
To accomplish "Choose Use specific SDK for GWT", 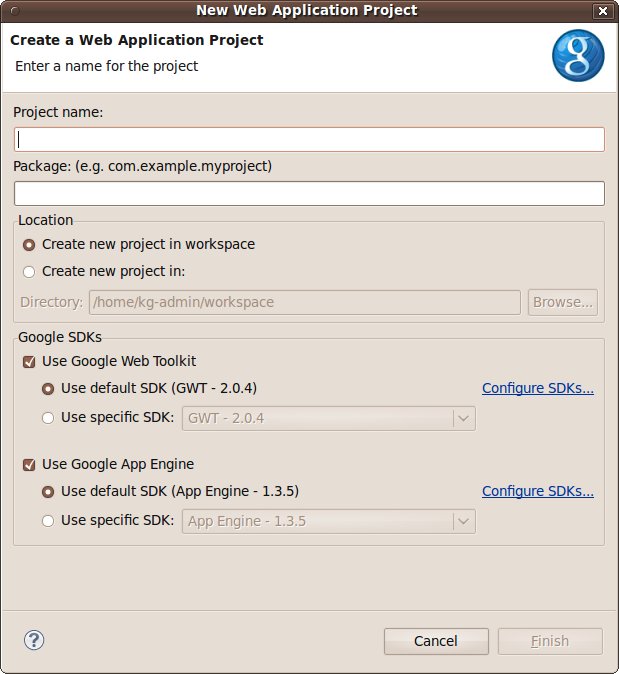I will point(48,418).
